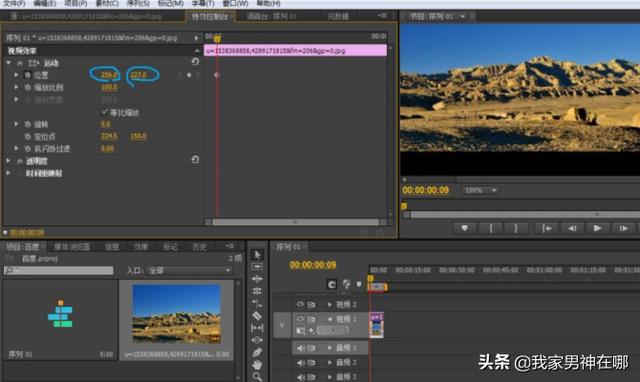Toggle 等比缩放 uniform scale checkbox

coord(104,112)
